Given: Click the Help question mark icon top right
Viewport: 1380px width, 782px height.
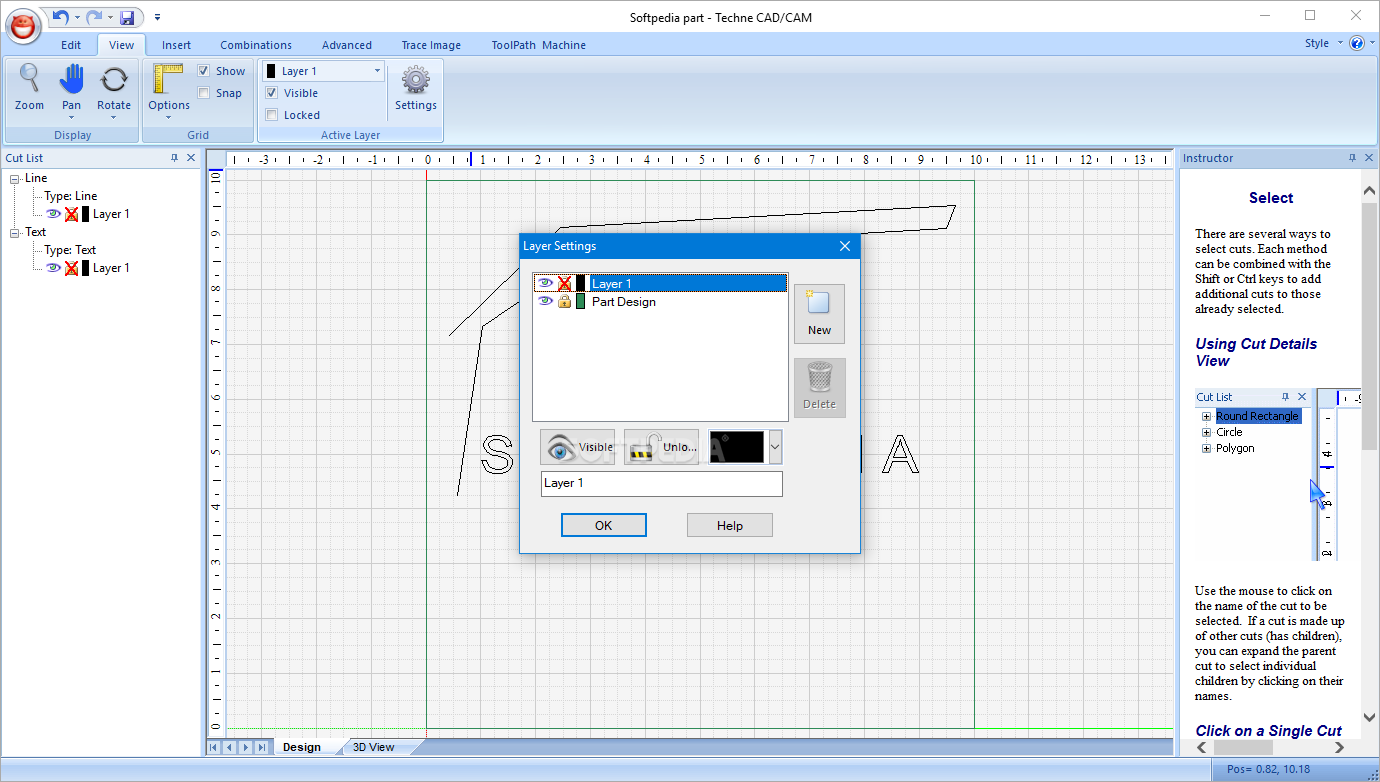Looking at the screenshot, I should coord(1357,43).
